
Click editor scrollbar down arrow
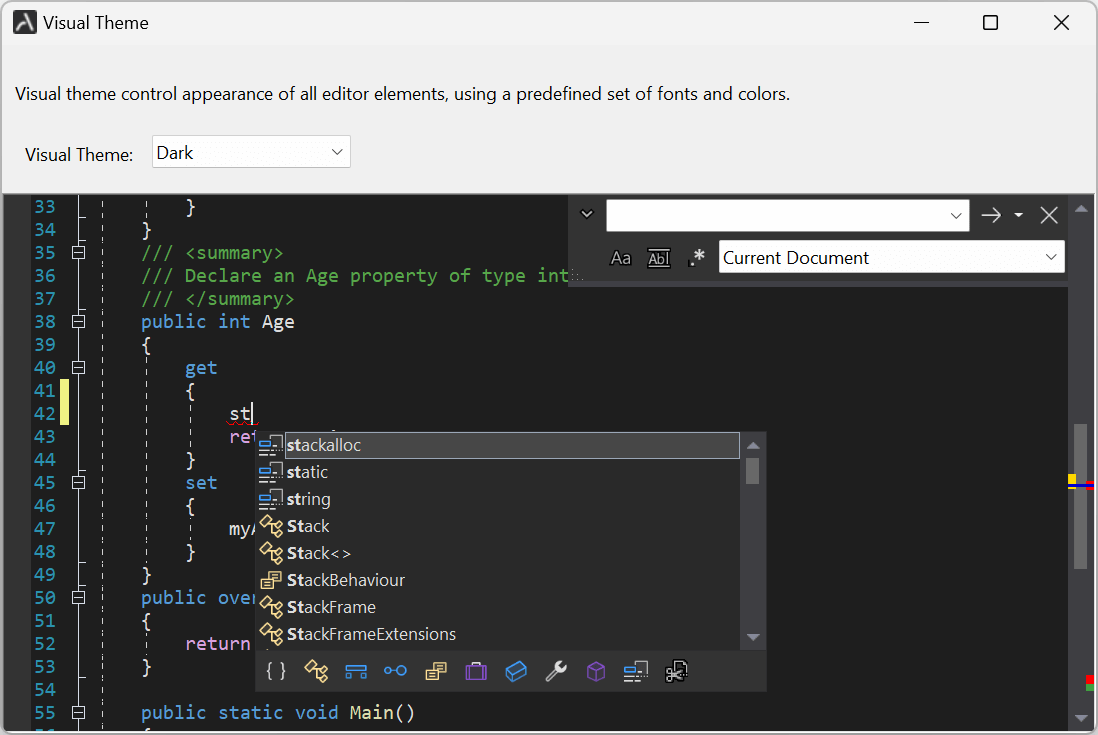pos(1081,719)
